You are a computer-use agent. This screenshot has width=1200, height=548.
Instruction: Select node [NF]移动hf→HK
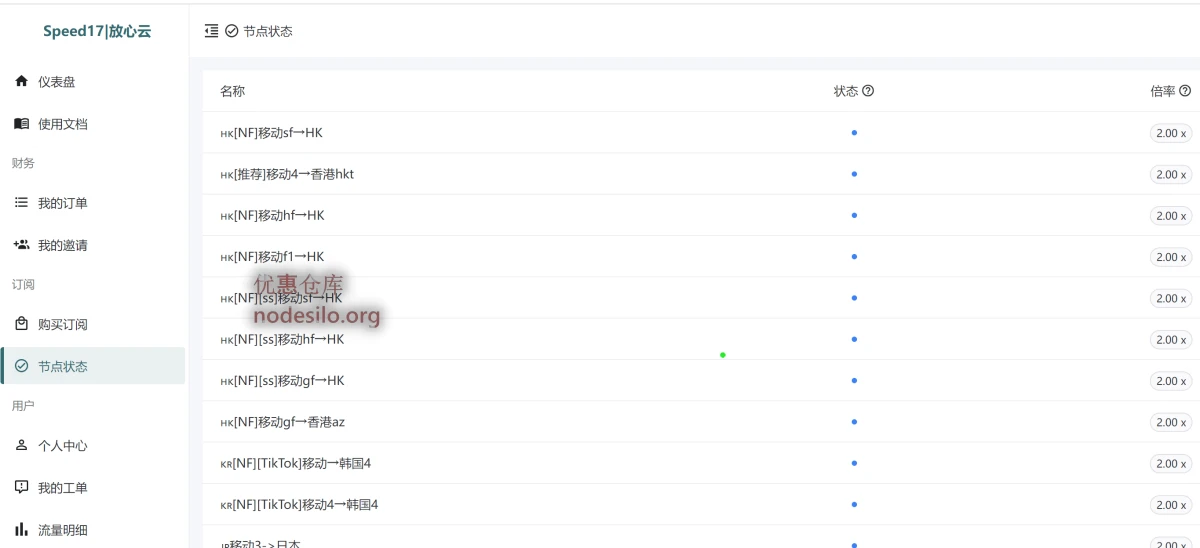point(272,216)
